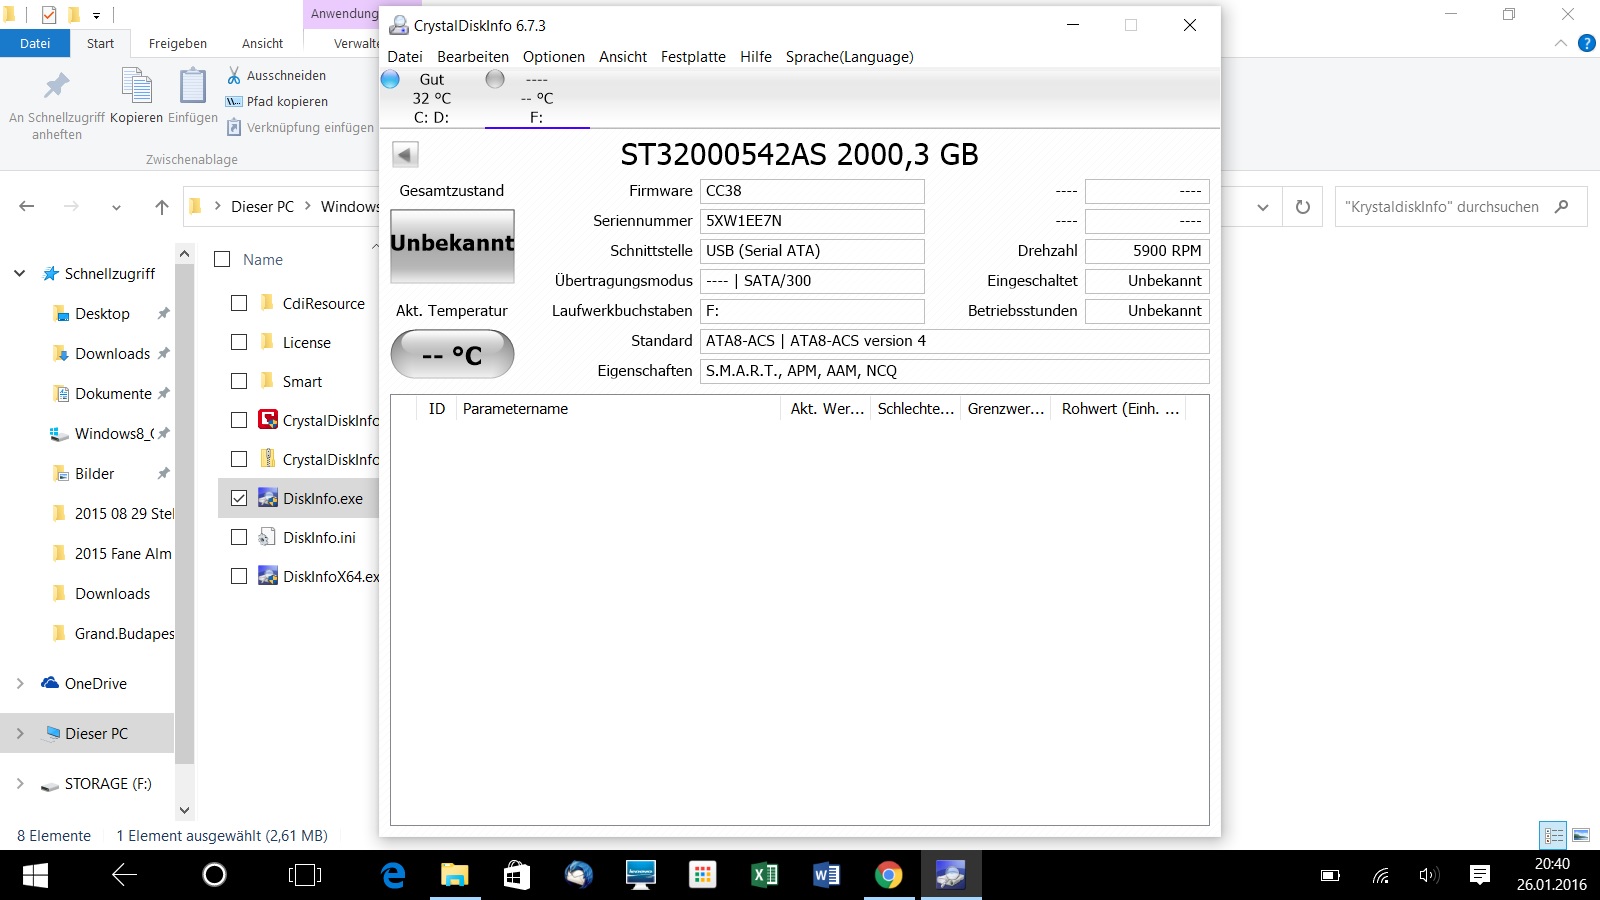Tick the checkbox for License folder
The image size is (1600, 900).
coord(239,342)
